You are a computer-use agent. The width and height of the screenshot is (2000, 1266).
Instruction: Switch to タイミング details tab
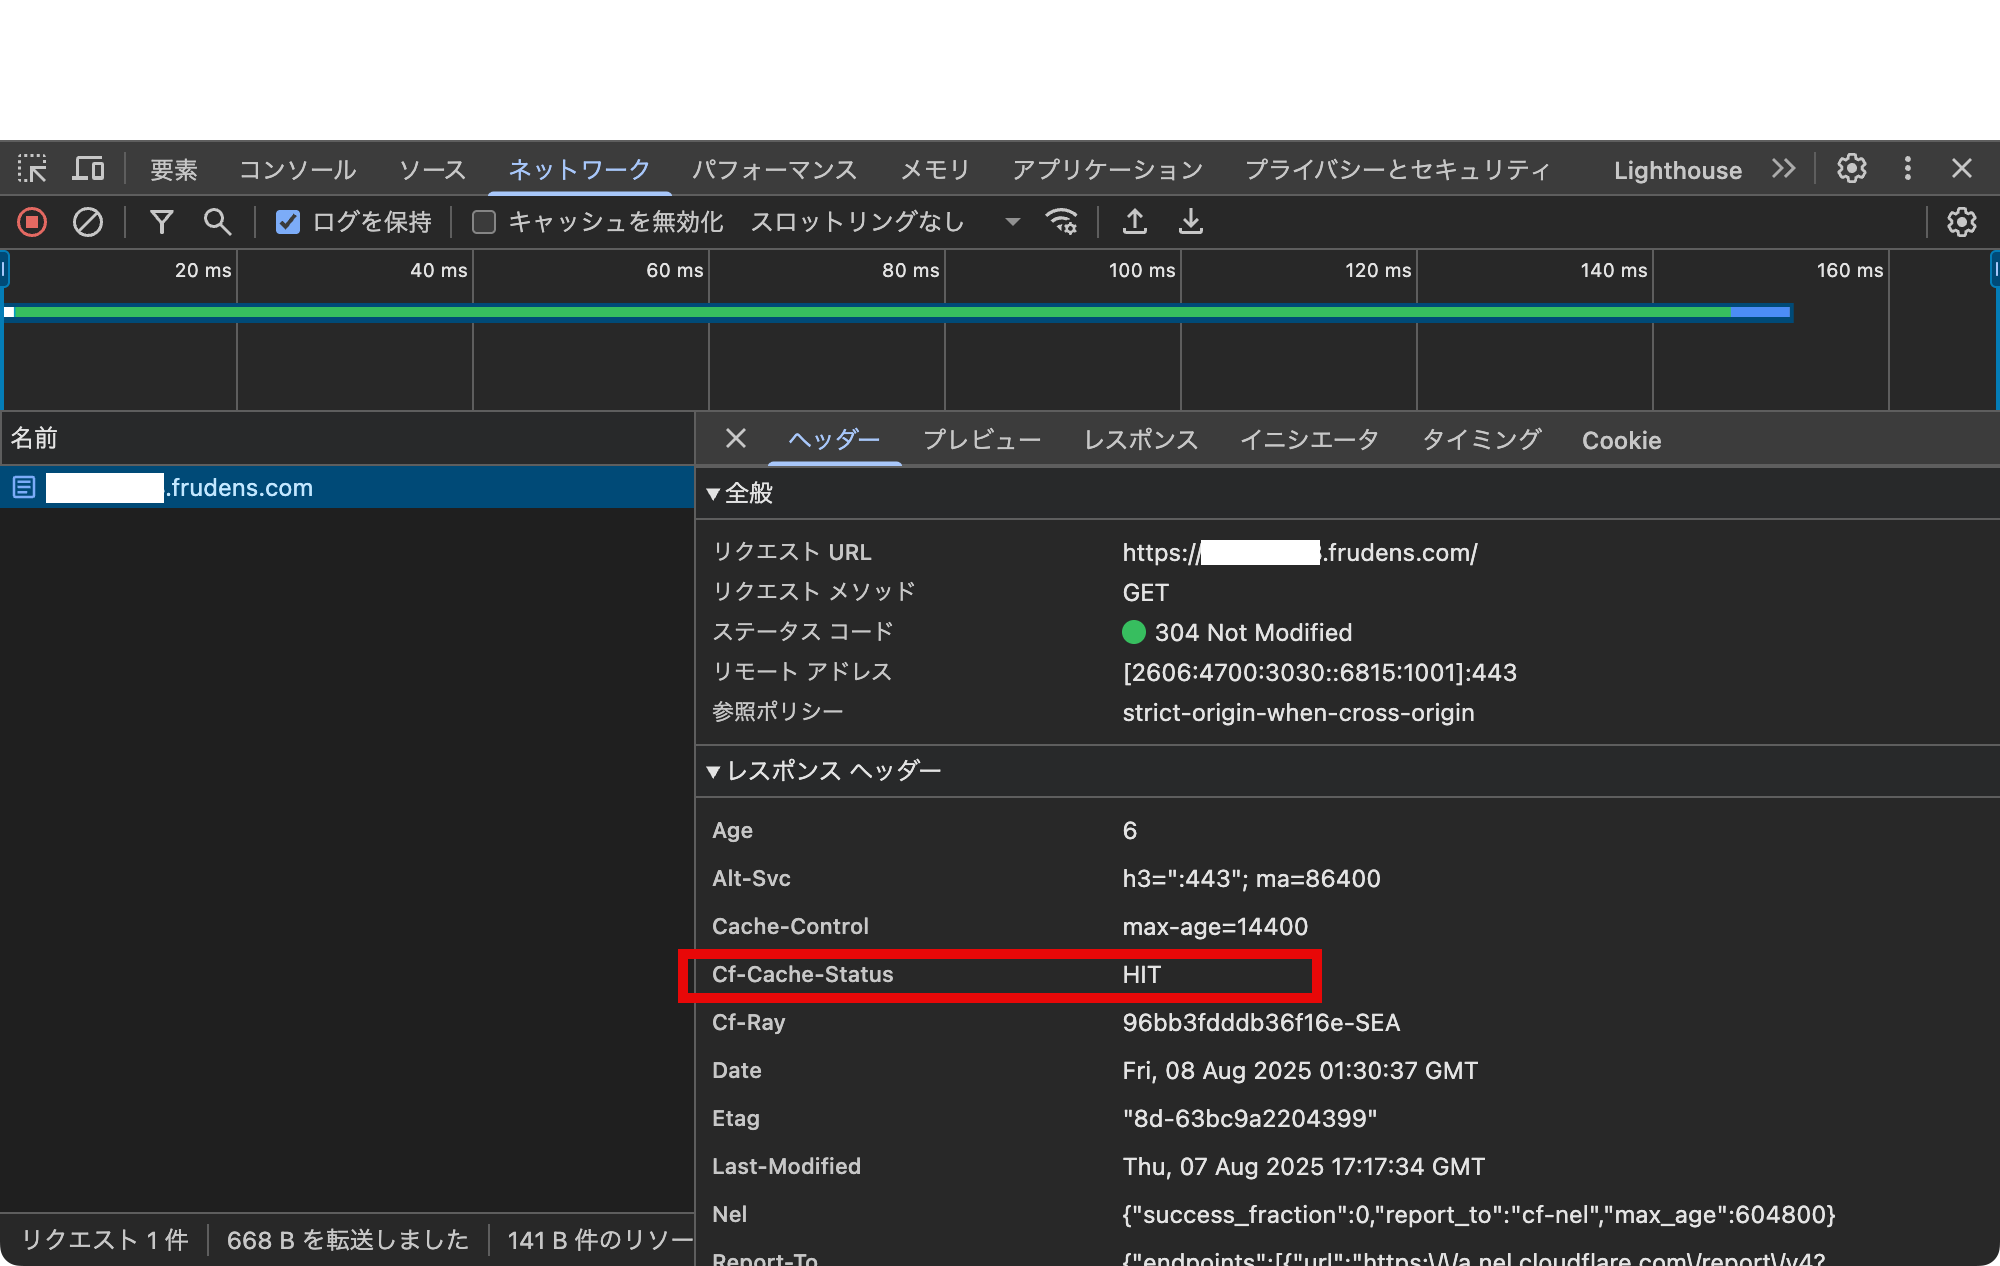pyautogui.click(x=1481, y=440)
